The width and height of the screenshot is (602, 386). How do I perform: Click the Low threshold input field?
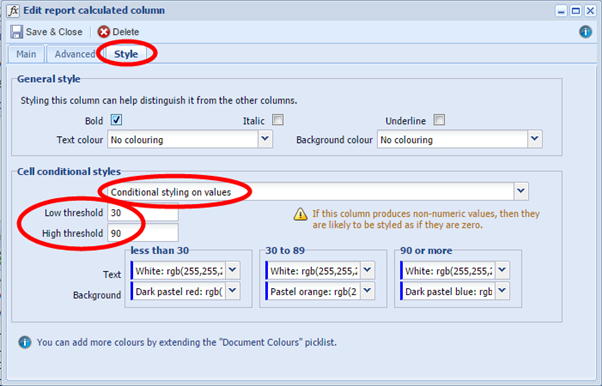(143, 212)
